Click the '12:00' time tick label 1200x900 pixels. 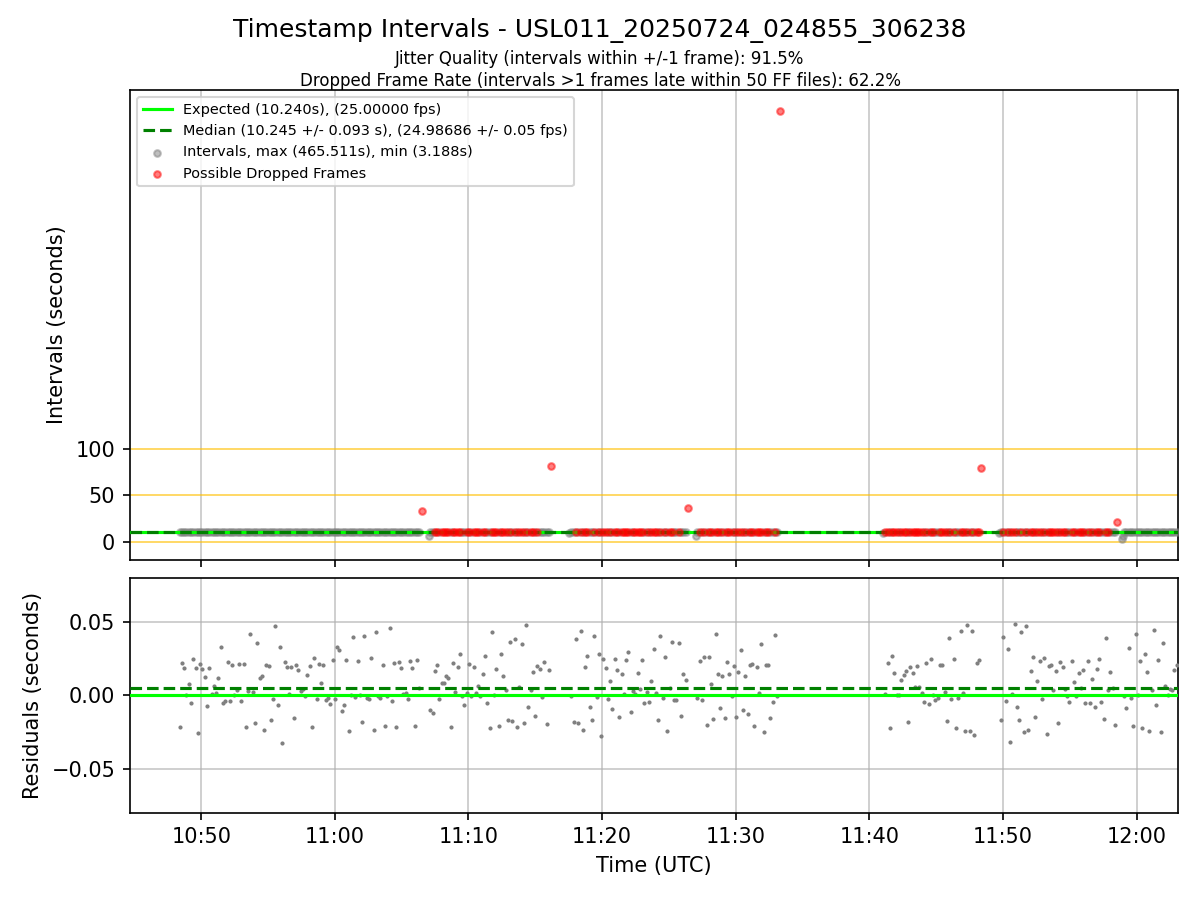coord(1137,836)
